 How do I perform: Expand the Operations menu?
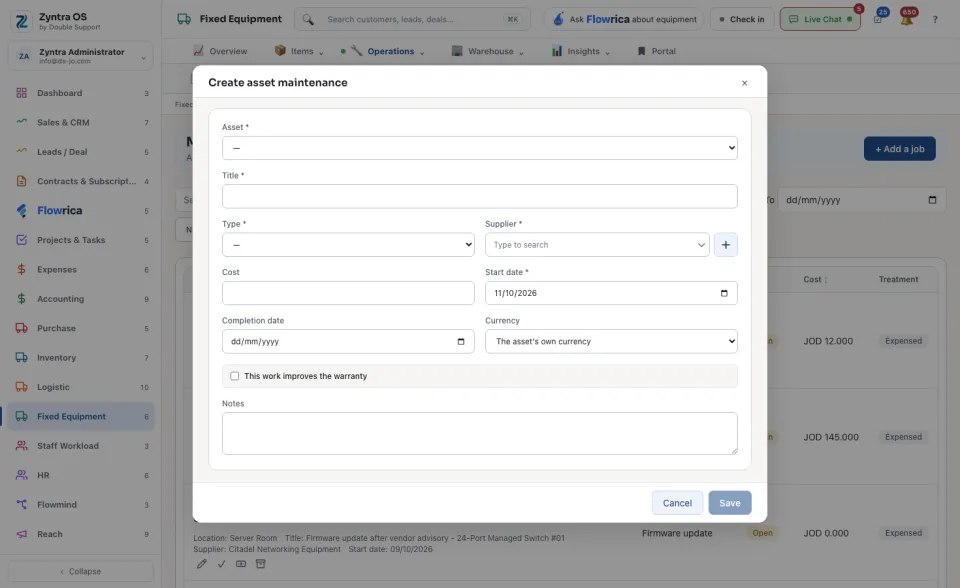pos(387,51)
